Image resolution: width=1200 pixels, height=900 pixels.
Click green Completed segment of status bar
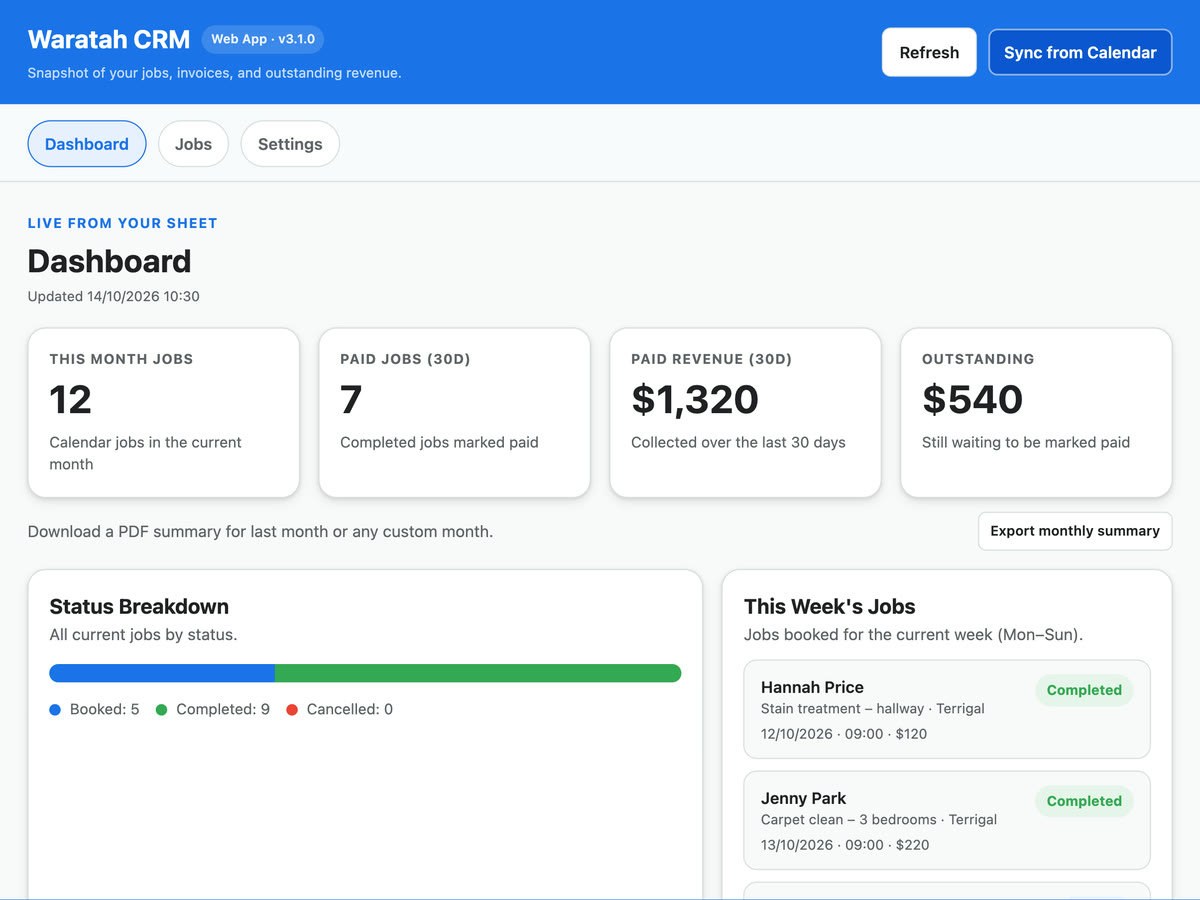pos(478,673)
